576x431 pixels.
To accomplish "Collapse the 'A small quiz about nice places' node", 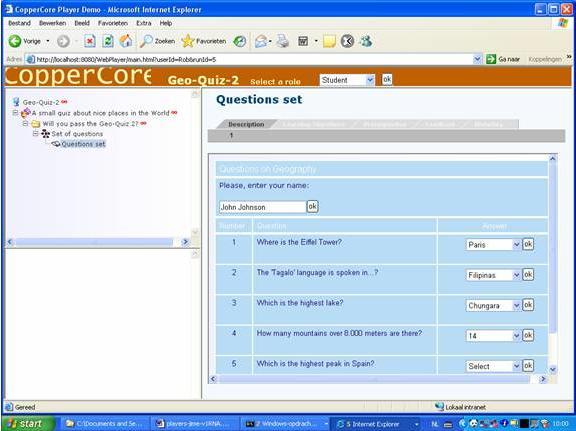I will tap(15, 113).
